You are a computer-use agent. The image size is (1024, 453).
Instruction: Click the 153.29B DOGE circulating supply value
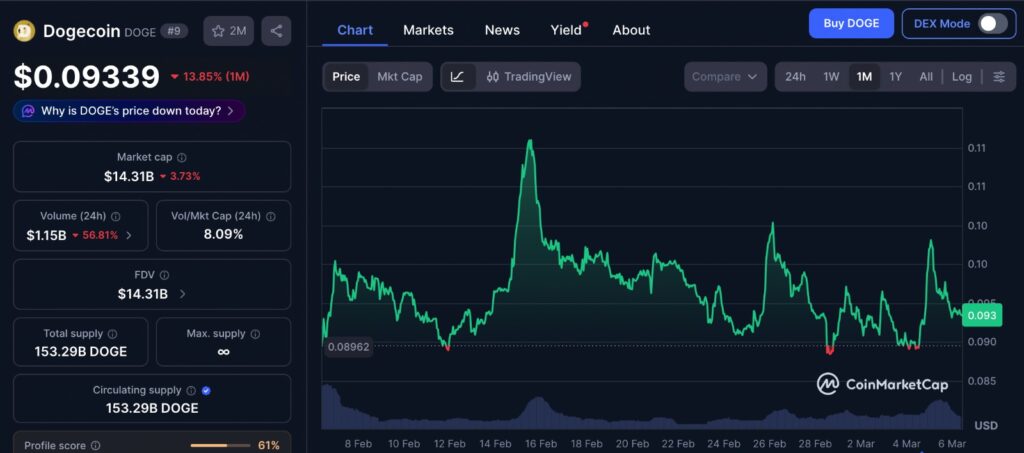tap(152, 409)
